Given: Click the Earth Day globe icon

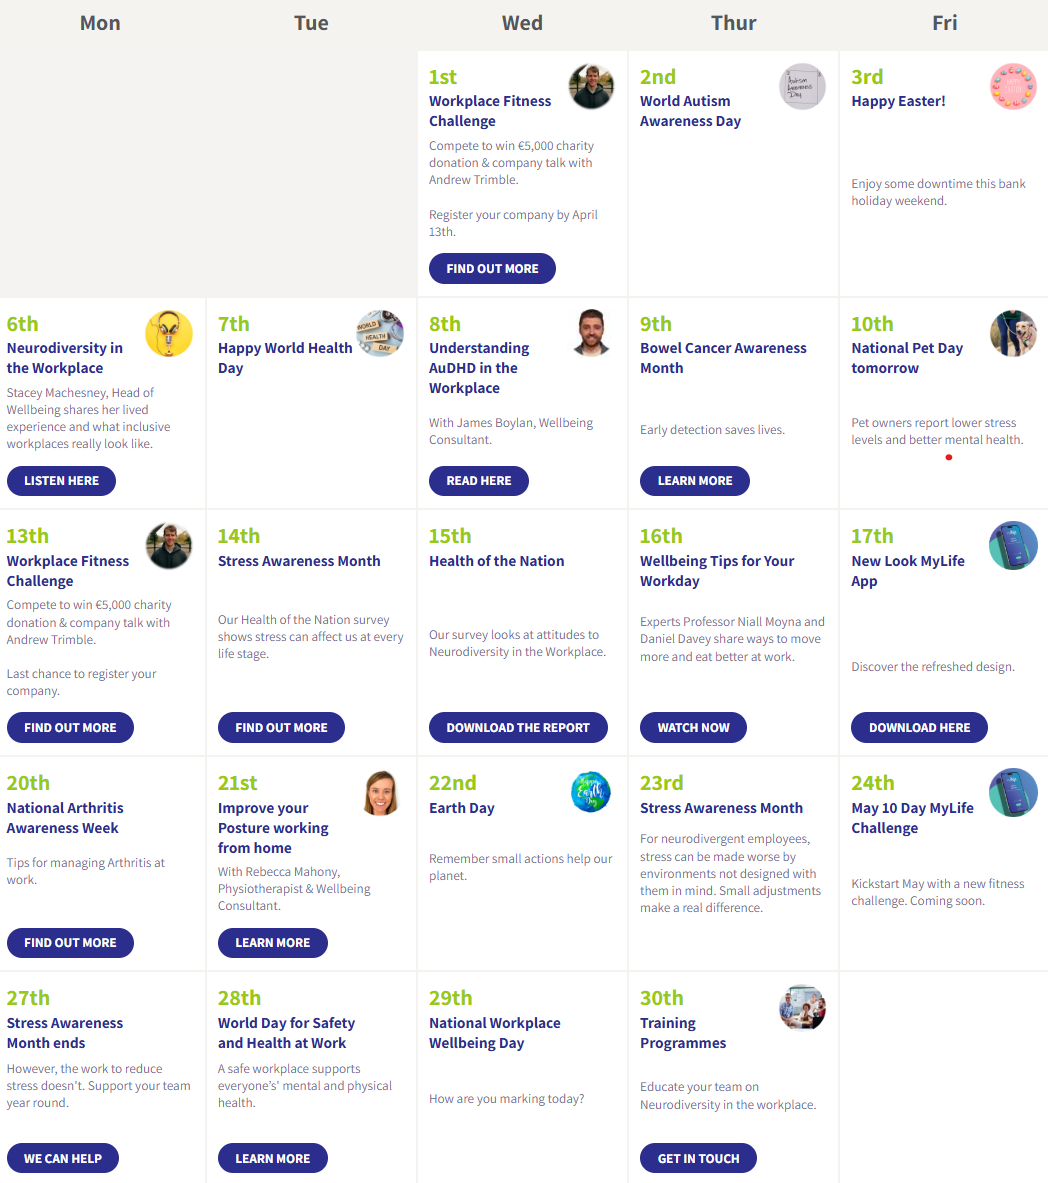Looking at the screenshot, I should point(591,793).
